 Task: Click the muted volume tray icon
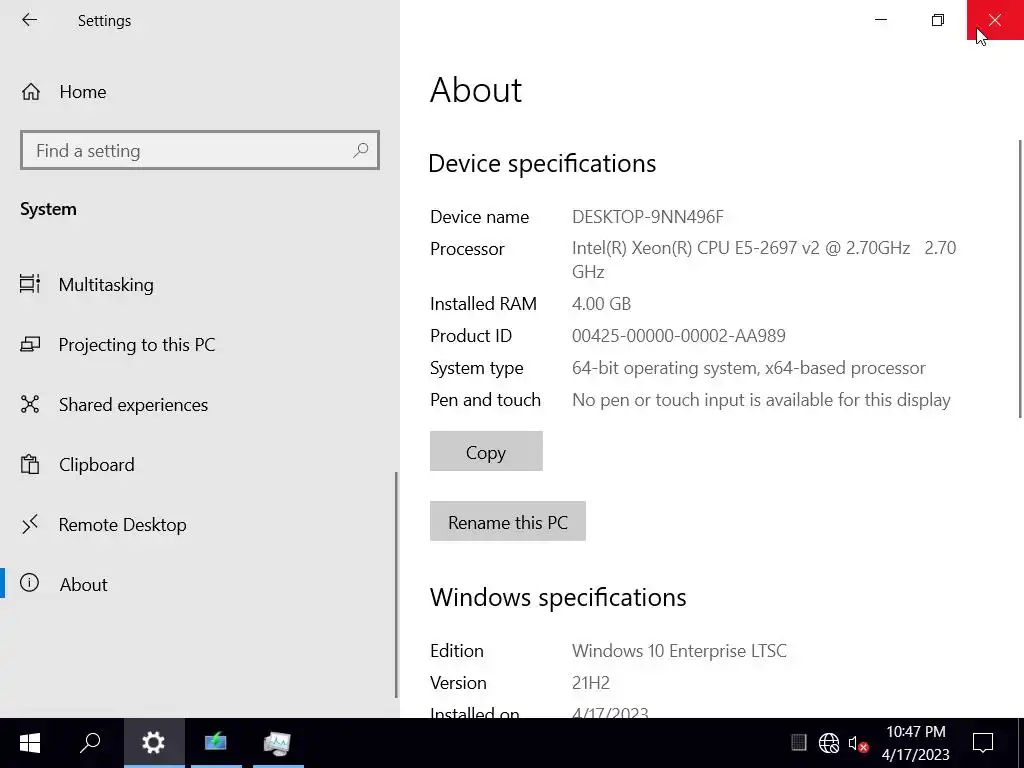click(857, 743)
